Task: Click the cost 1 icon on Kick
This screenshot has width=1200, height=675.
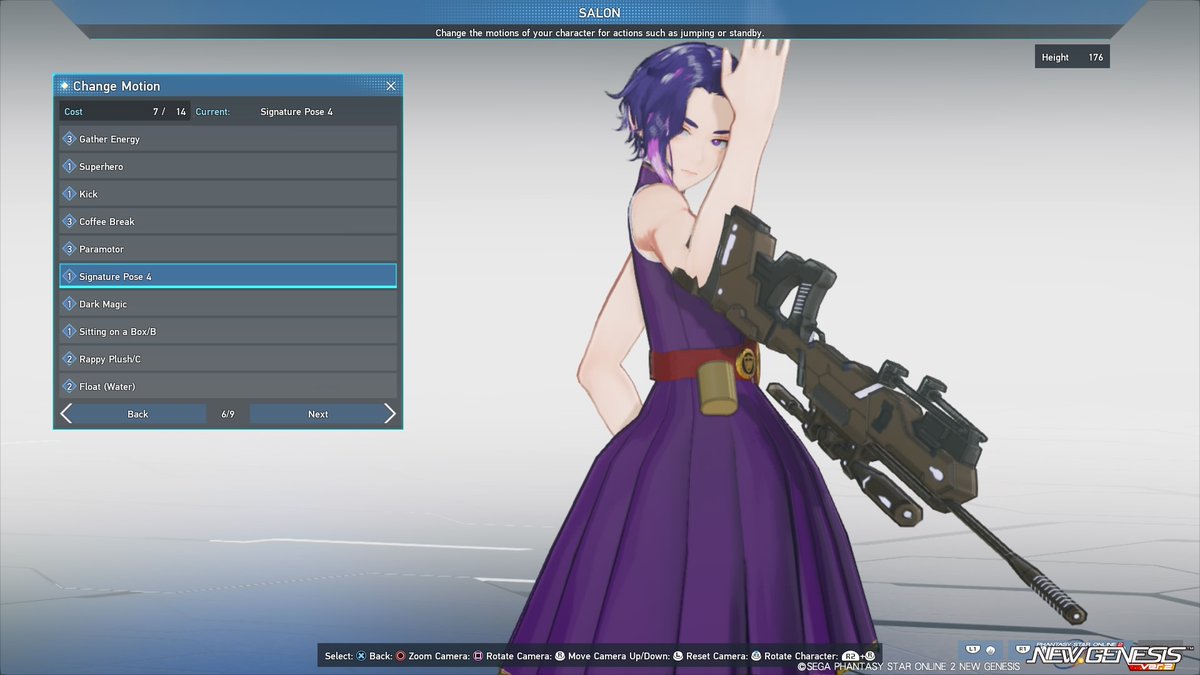Action: tap(70, 194)
